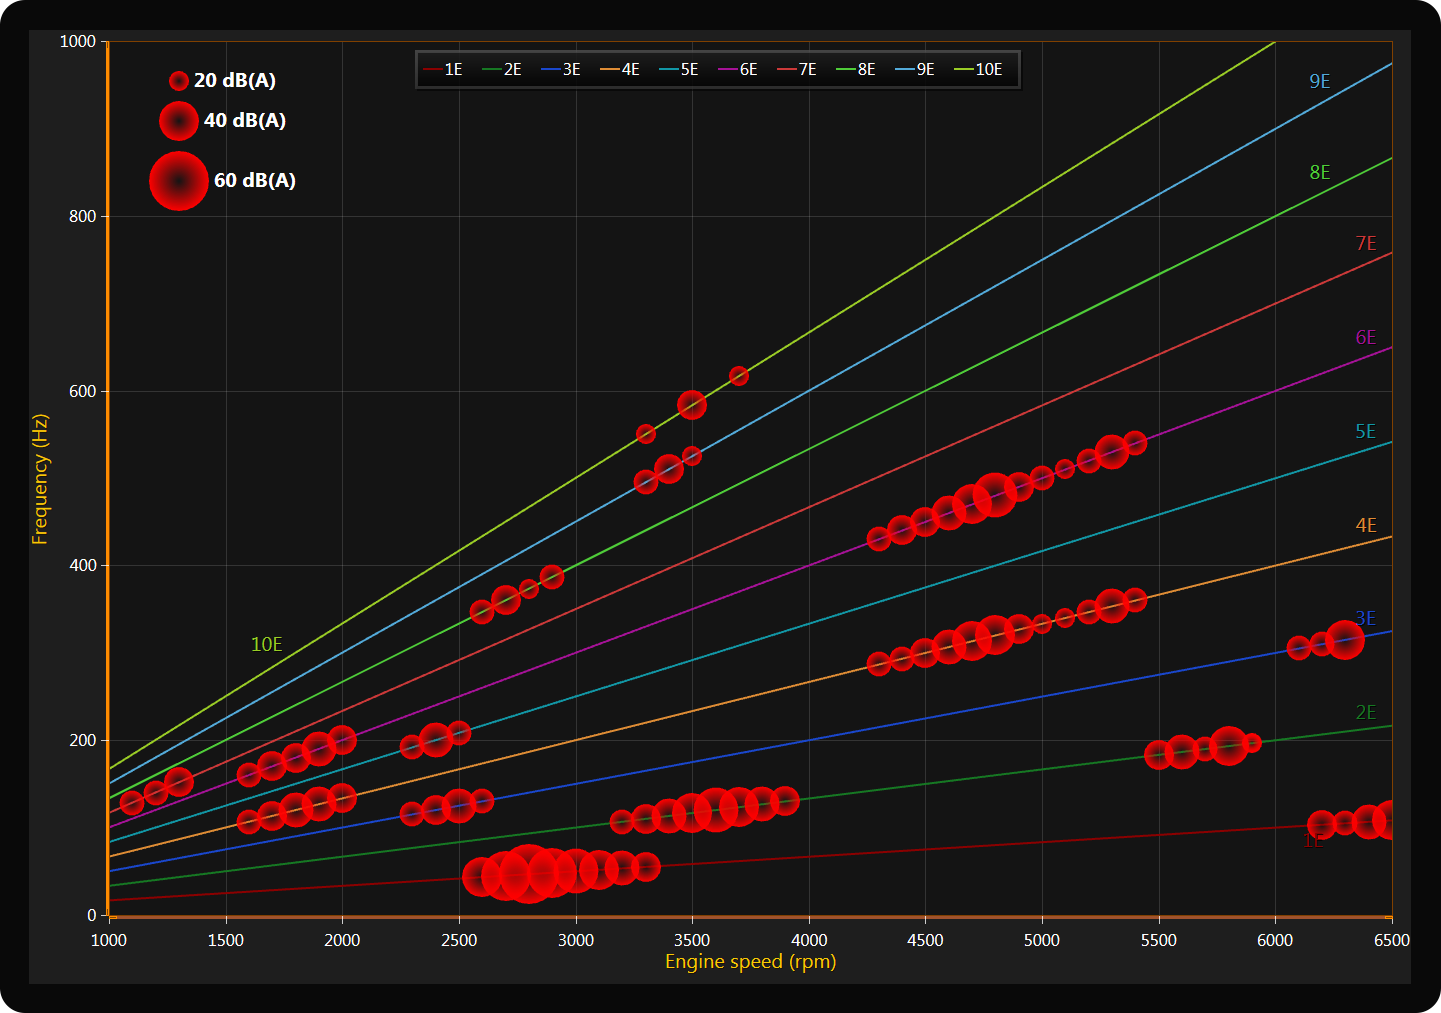This screenshot has width=1441, height=1013.
Task: Click the teal 5E line label at right edge
Action: [x=1365, y=432]
